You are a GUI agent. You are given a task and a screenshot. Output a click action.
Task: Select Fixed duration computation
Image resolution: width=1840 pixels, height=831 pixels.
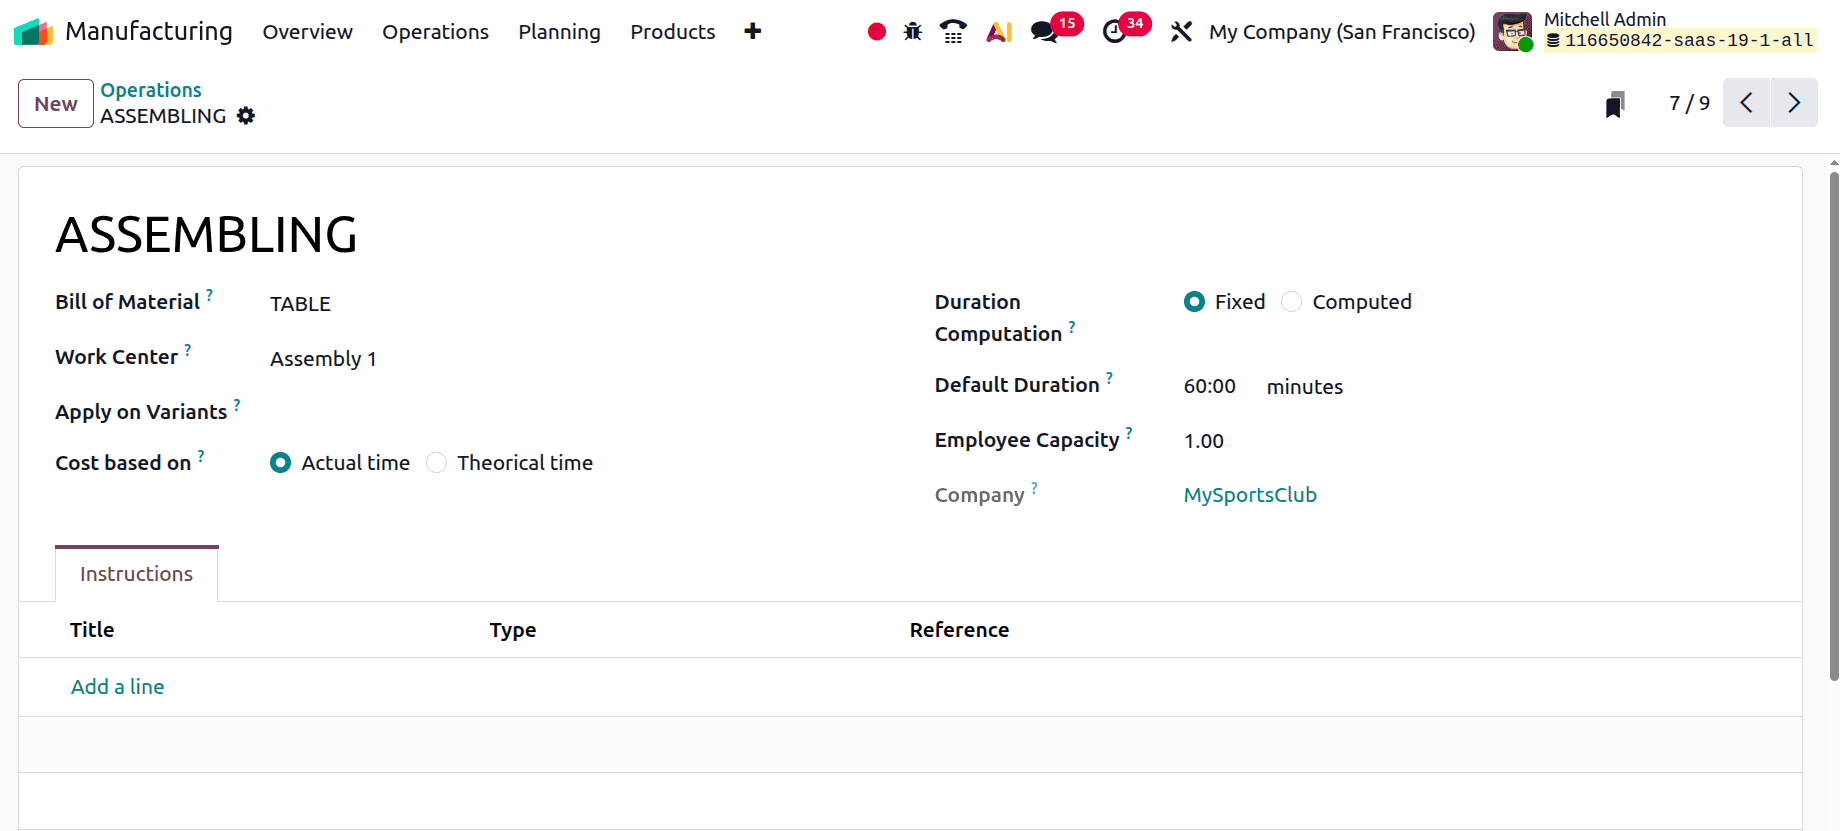pos(1194,302)
